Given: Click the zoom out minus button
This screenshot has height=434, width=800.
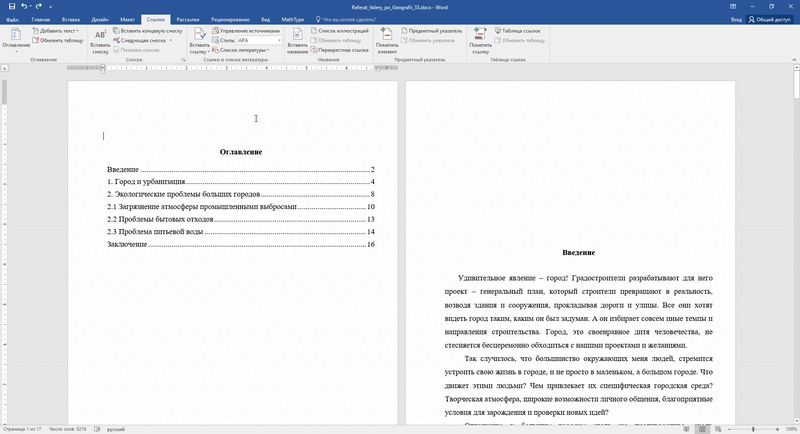Looking at the screenshot, I should pyautogui.click(x=730, y=429).
